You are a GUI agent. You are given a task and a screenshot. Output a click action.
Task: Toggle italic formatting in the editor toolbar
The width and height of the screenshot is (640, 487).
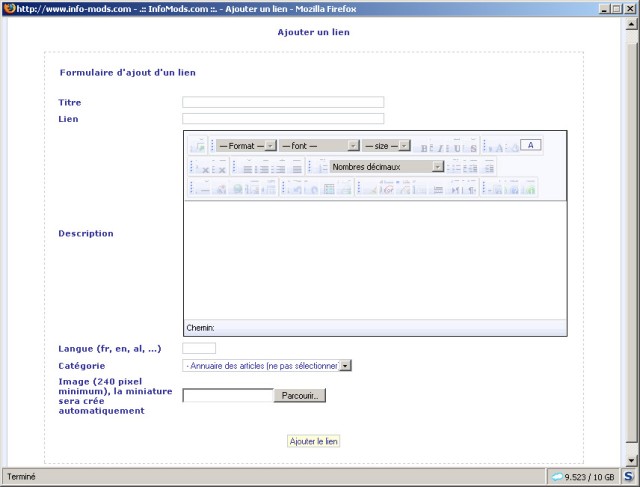(x=440, y=148)
